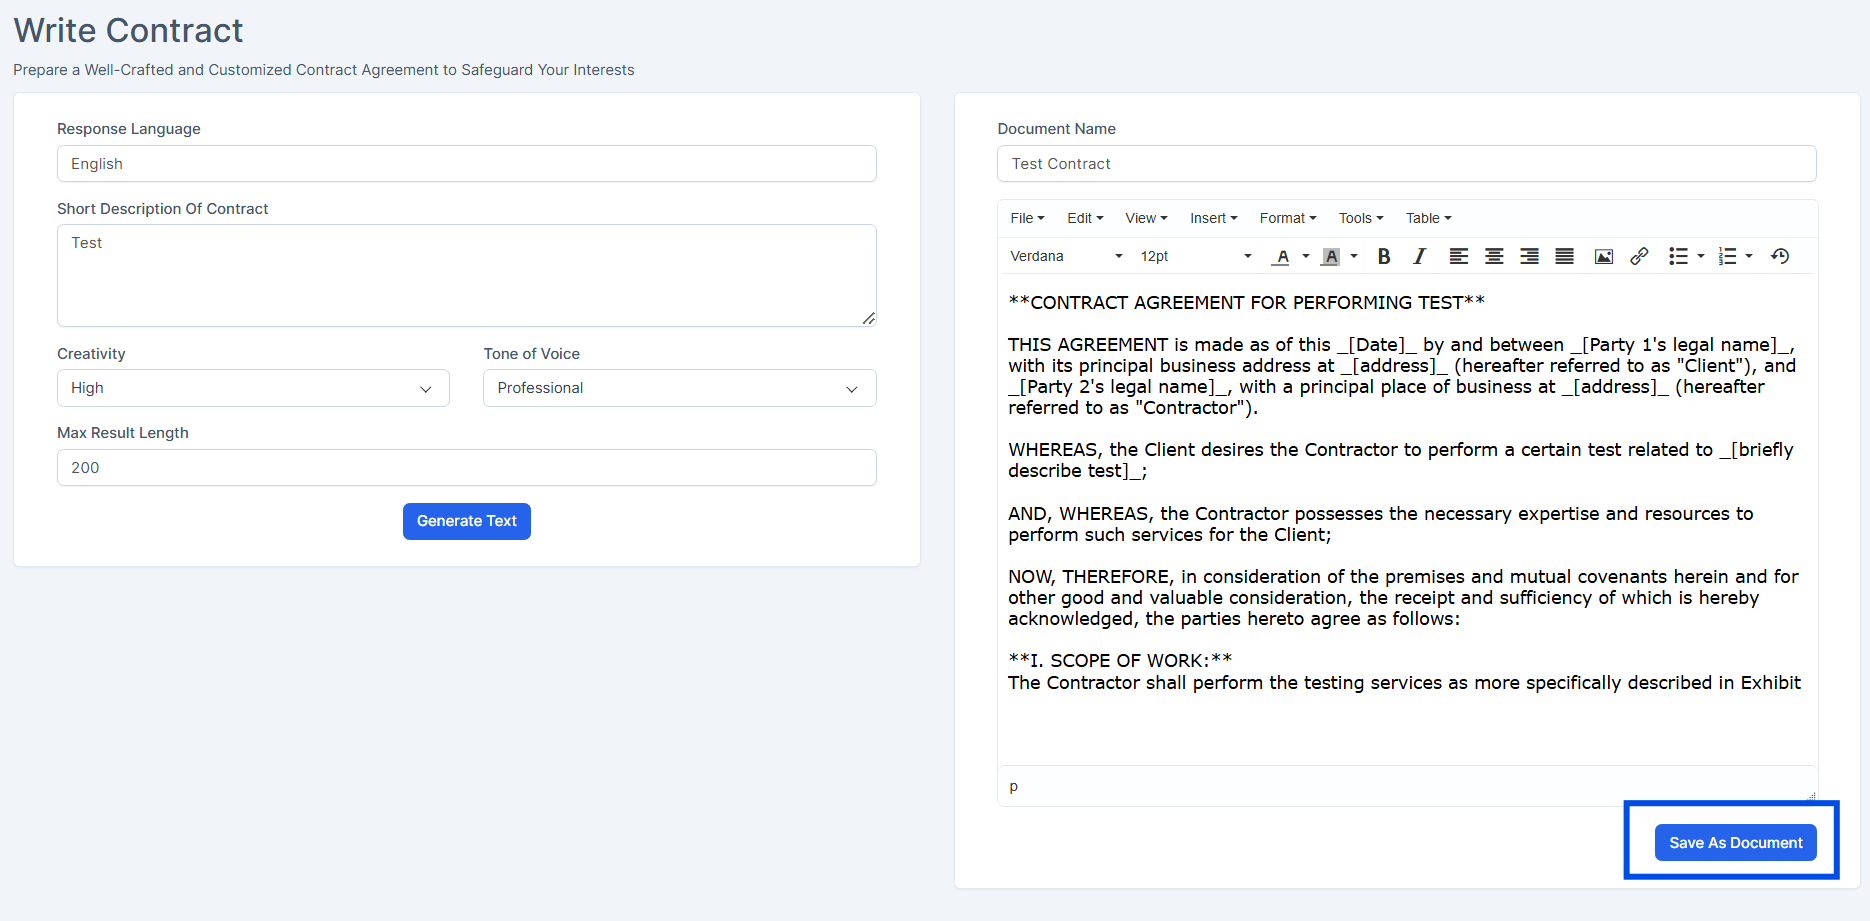Insert a hyperlink
Image resolution: width=1870 pixels, height=921 pixels.
pyautogui.click(x=1638, y=256)
